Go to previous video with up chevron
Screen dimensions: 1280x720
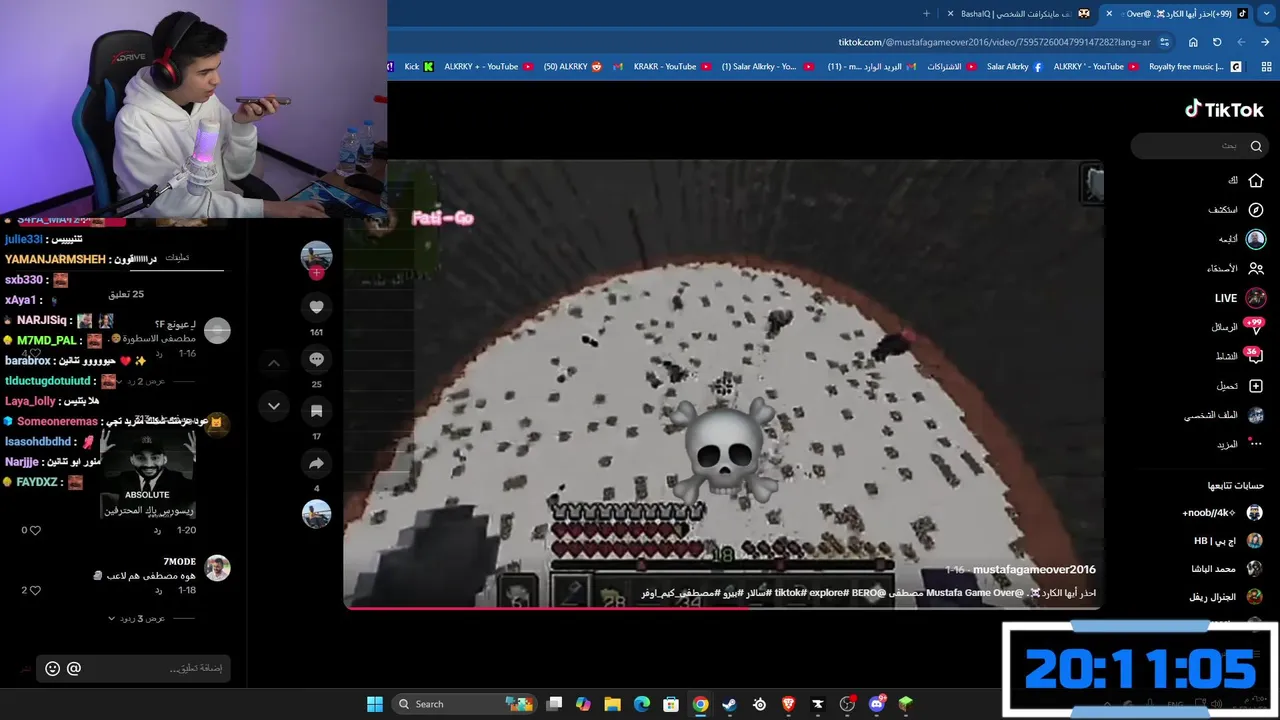tap(274, 363)
